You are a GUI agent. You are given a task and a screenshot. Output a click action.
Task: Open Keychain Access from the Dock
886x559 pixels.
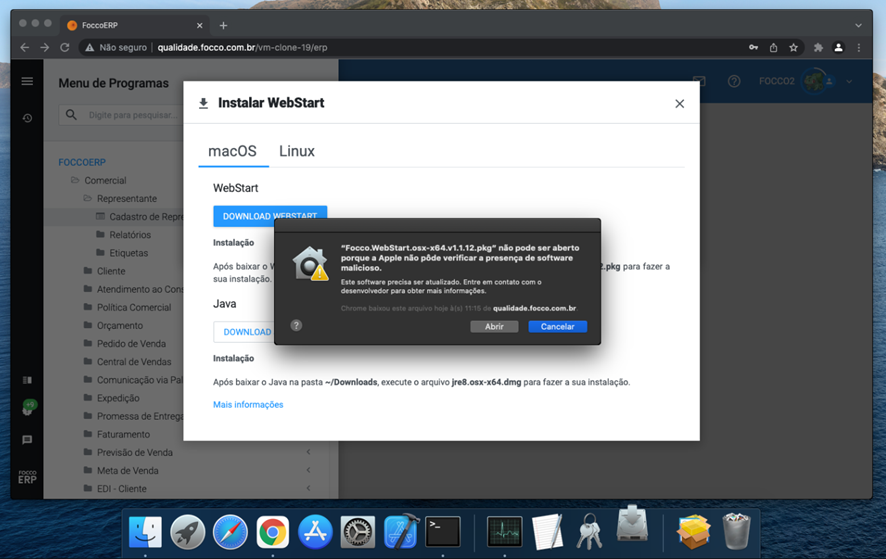point(589,531)
